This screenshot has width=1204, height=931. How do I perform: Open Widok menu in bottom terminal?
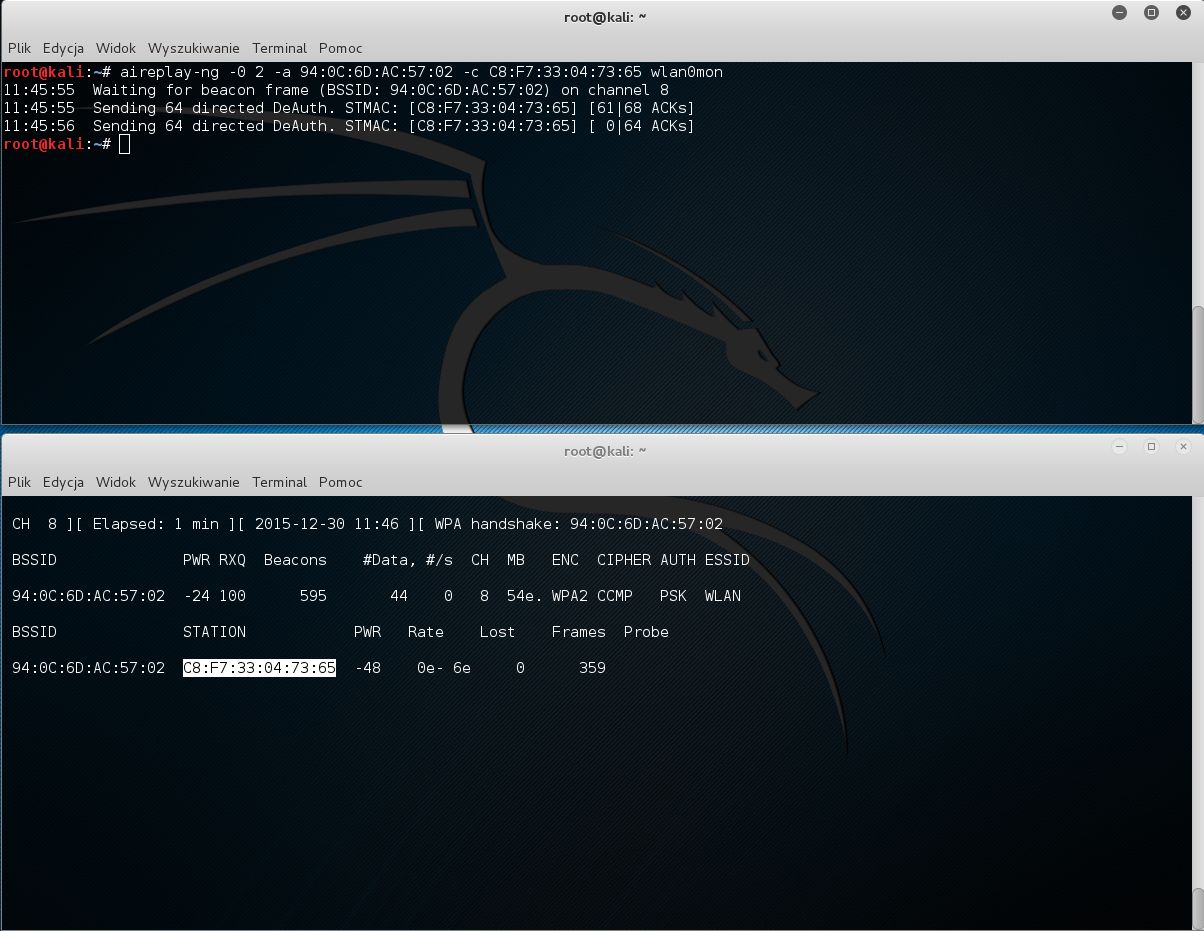click(116, 482)
